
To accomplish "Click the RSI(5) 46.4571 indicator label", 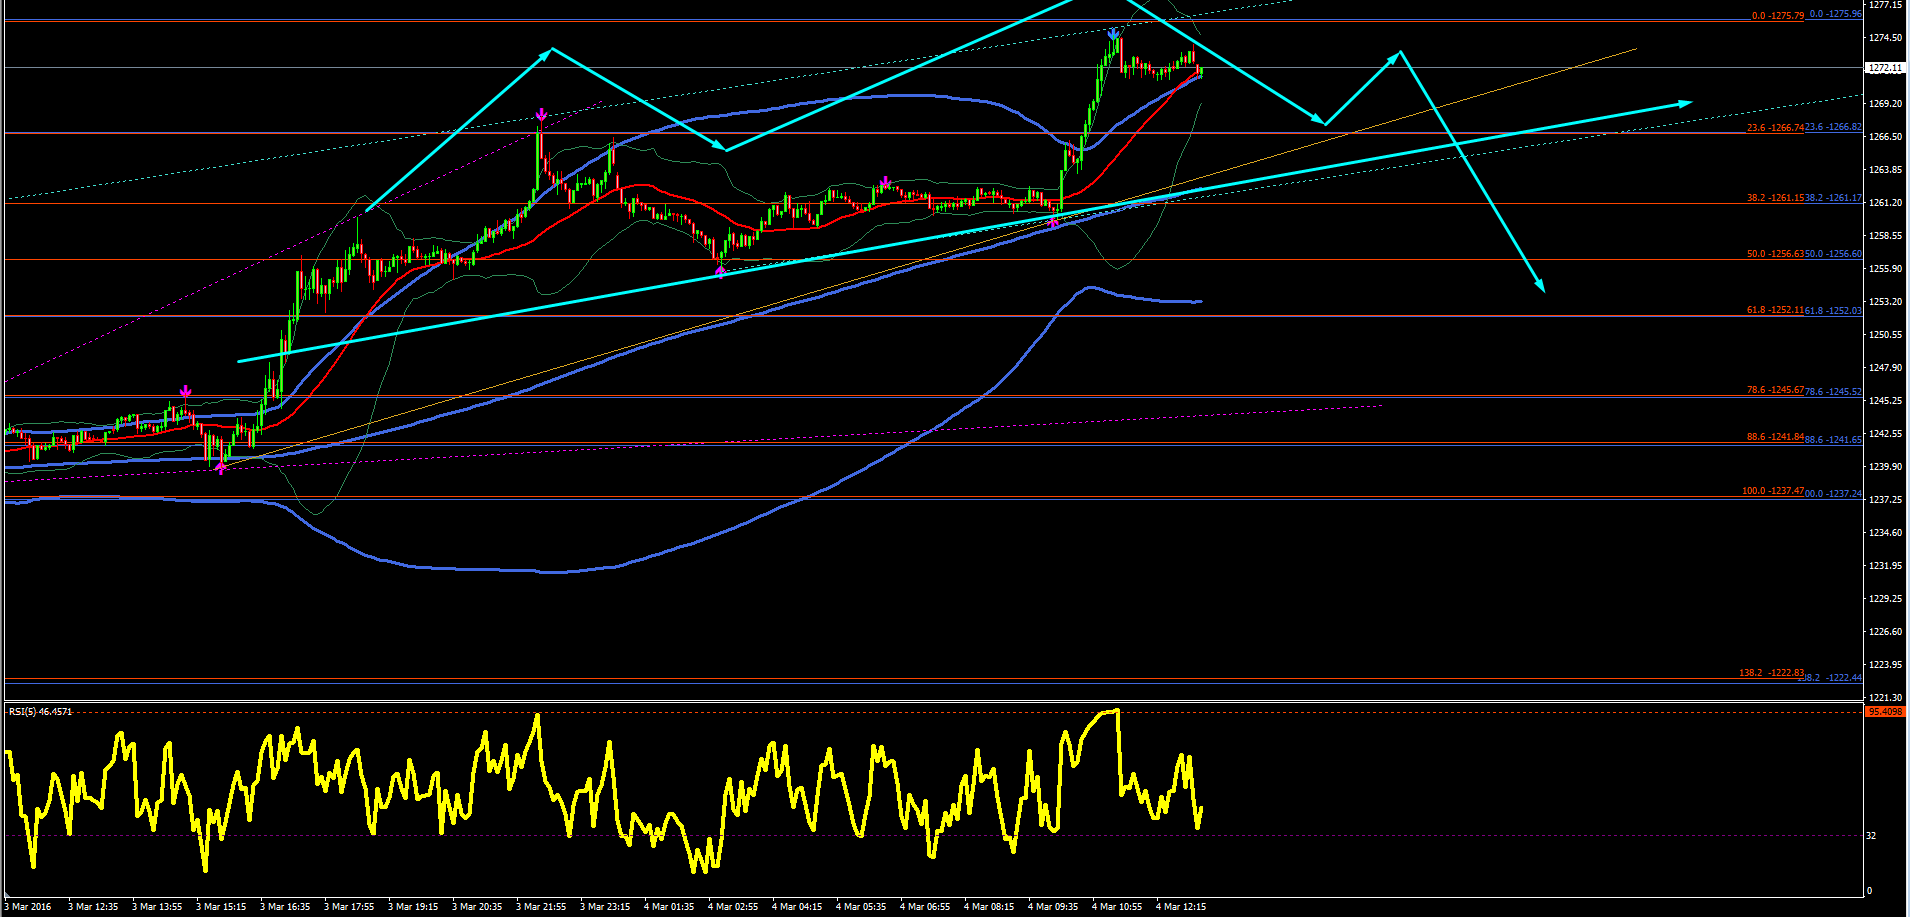I will click(40, 712).
